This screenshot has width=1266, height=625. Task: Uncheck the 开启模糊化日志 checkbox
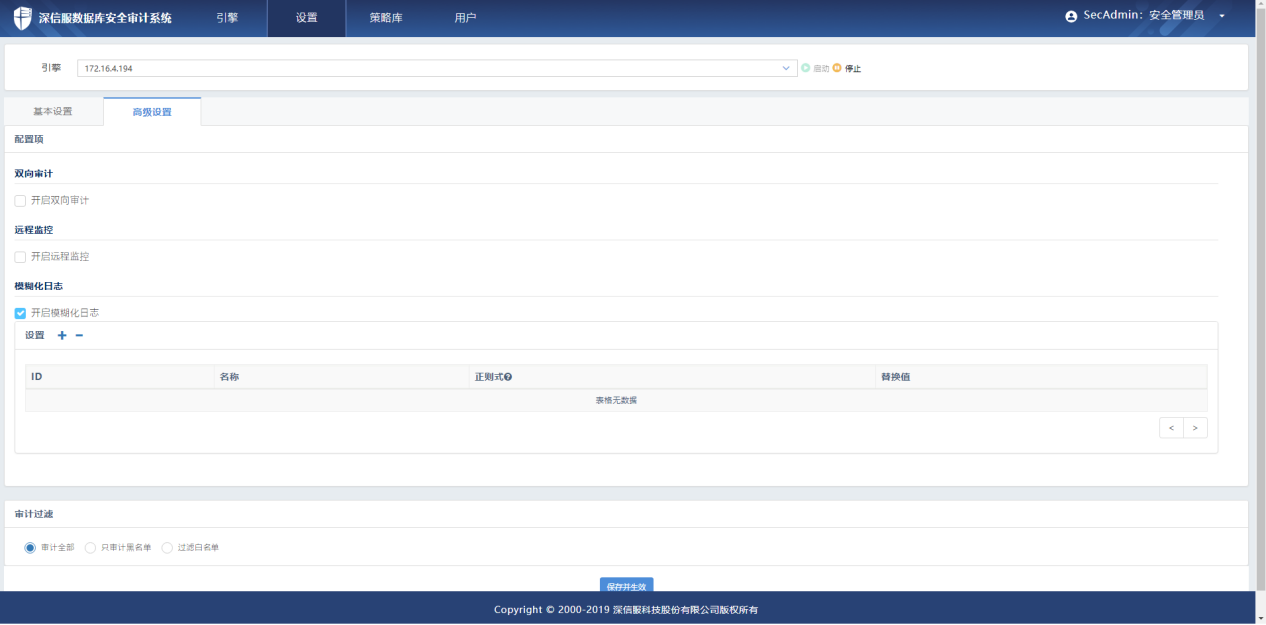pos(20,313)
